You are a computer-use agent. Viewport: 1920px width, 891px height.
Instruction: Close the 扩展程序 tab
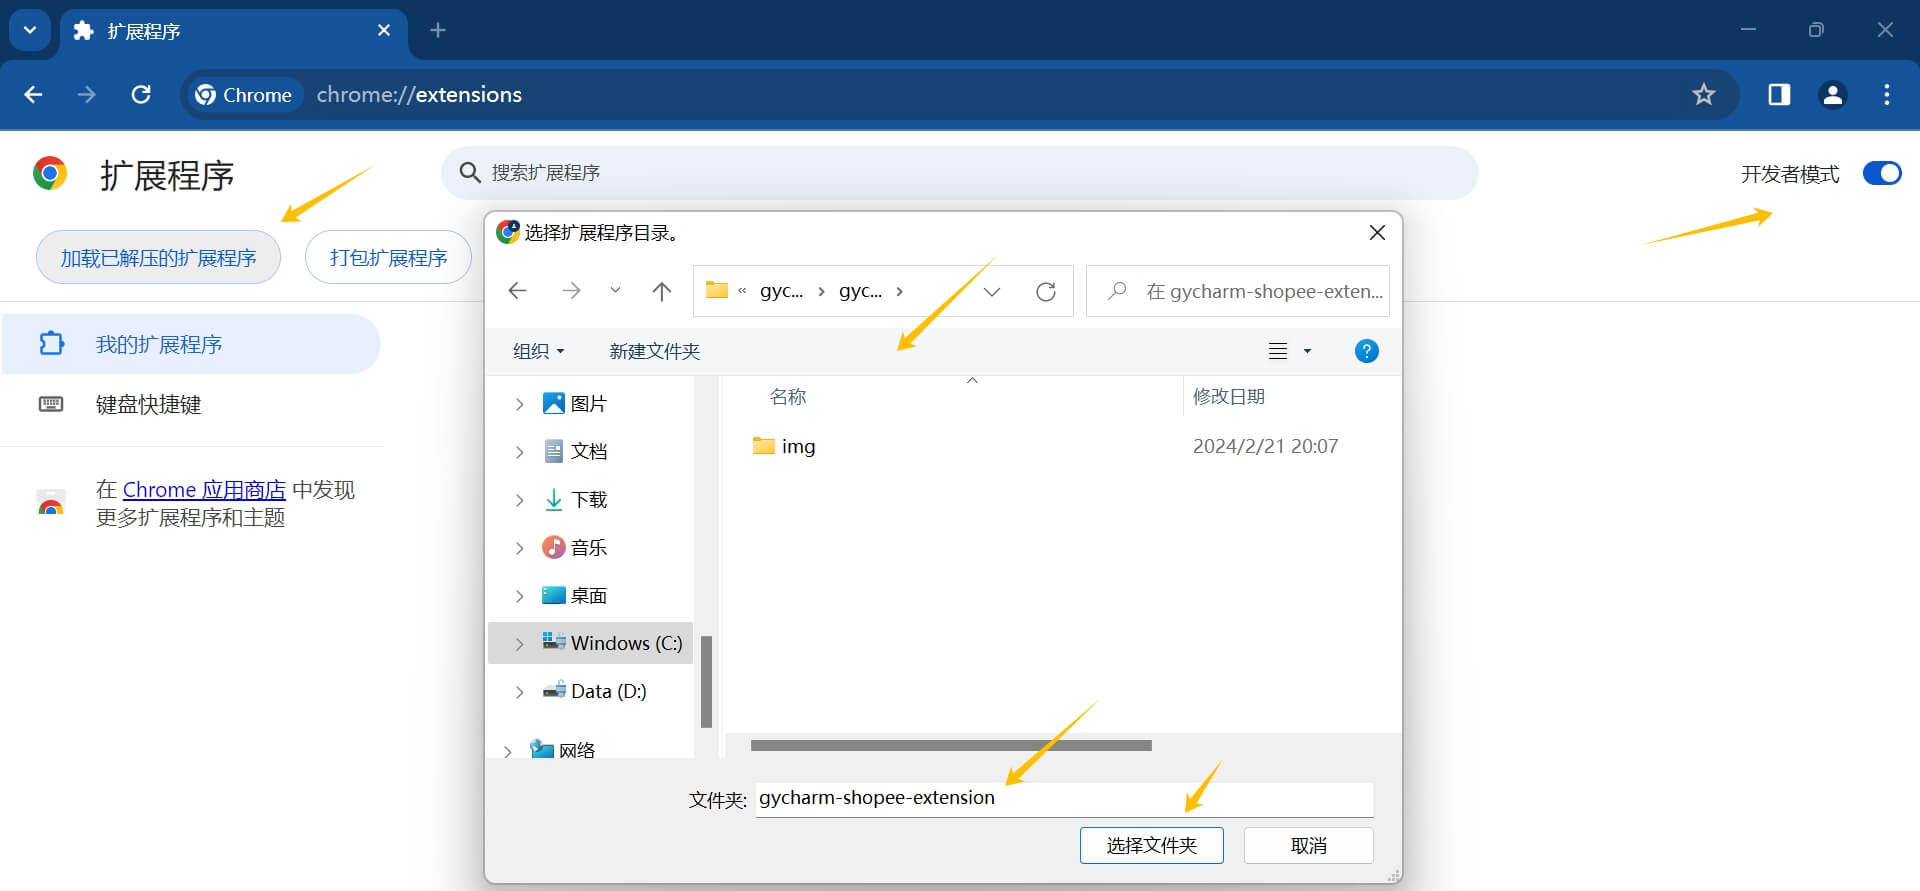[x=384, y=30]
